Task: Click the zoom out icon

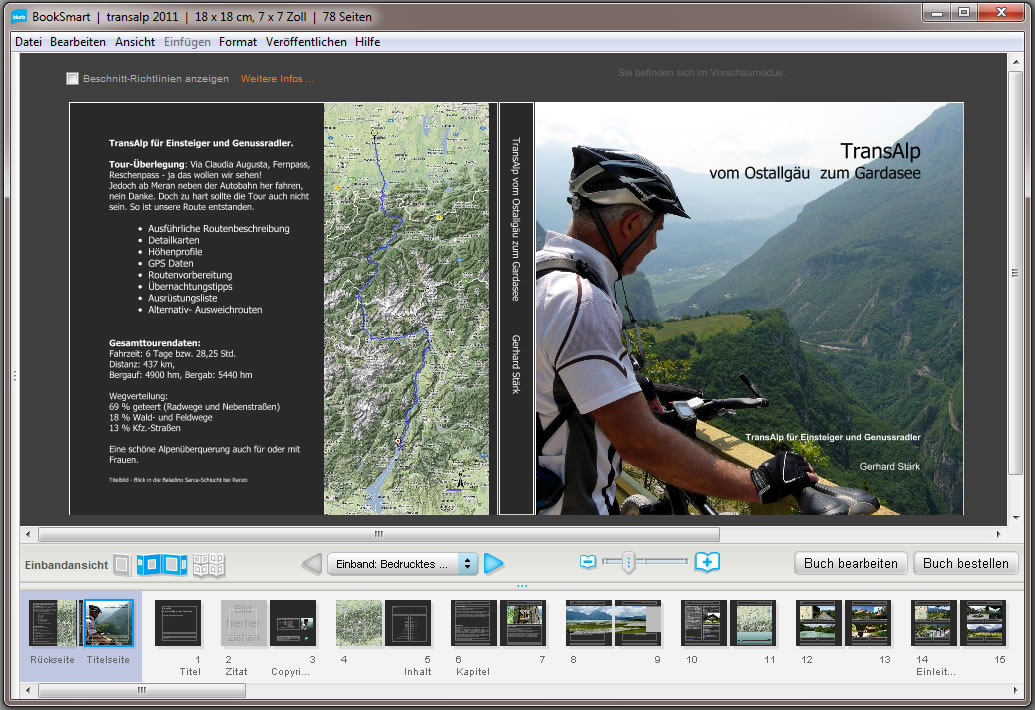Action: click(x=588, y=562)
